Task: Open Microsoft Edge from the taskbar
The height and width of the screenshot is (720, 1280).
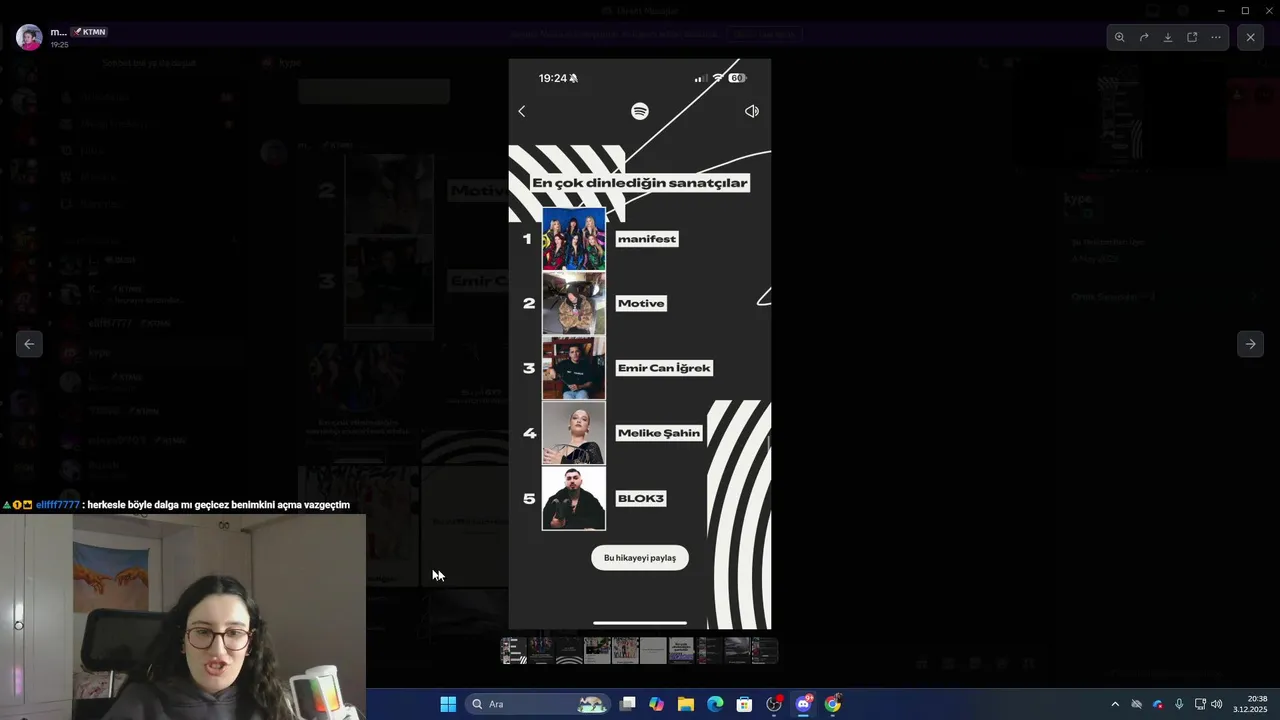Action: pyautogui.click(x=715, y=704)
